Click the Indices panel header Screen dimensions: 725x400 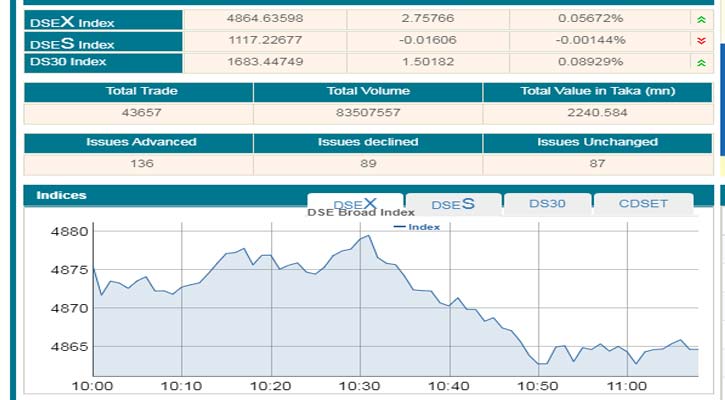pyautogui.click(x=62, y=195)
